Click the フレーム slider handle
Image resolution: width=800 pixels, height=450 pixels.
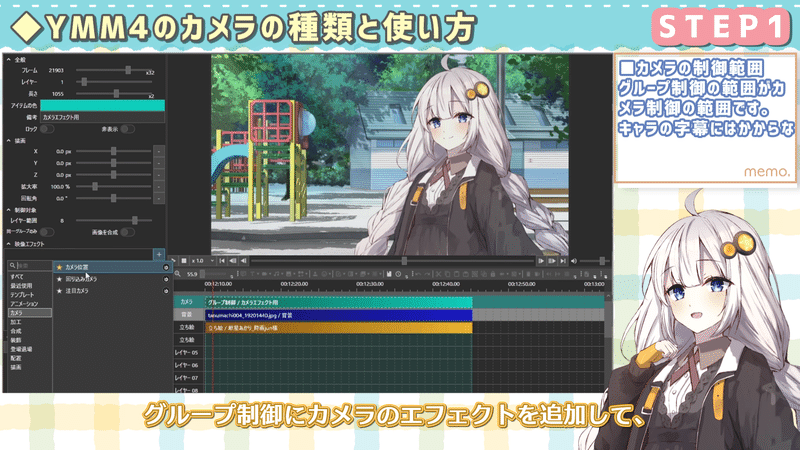(128, 70)
